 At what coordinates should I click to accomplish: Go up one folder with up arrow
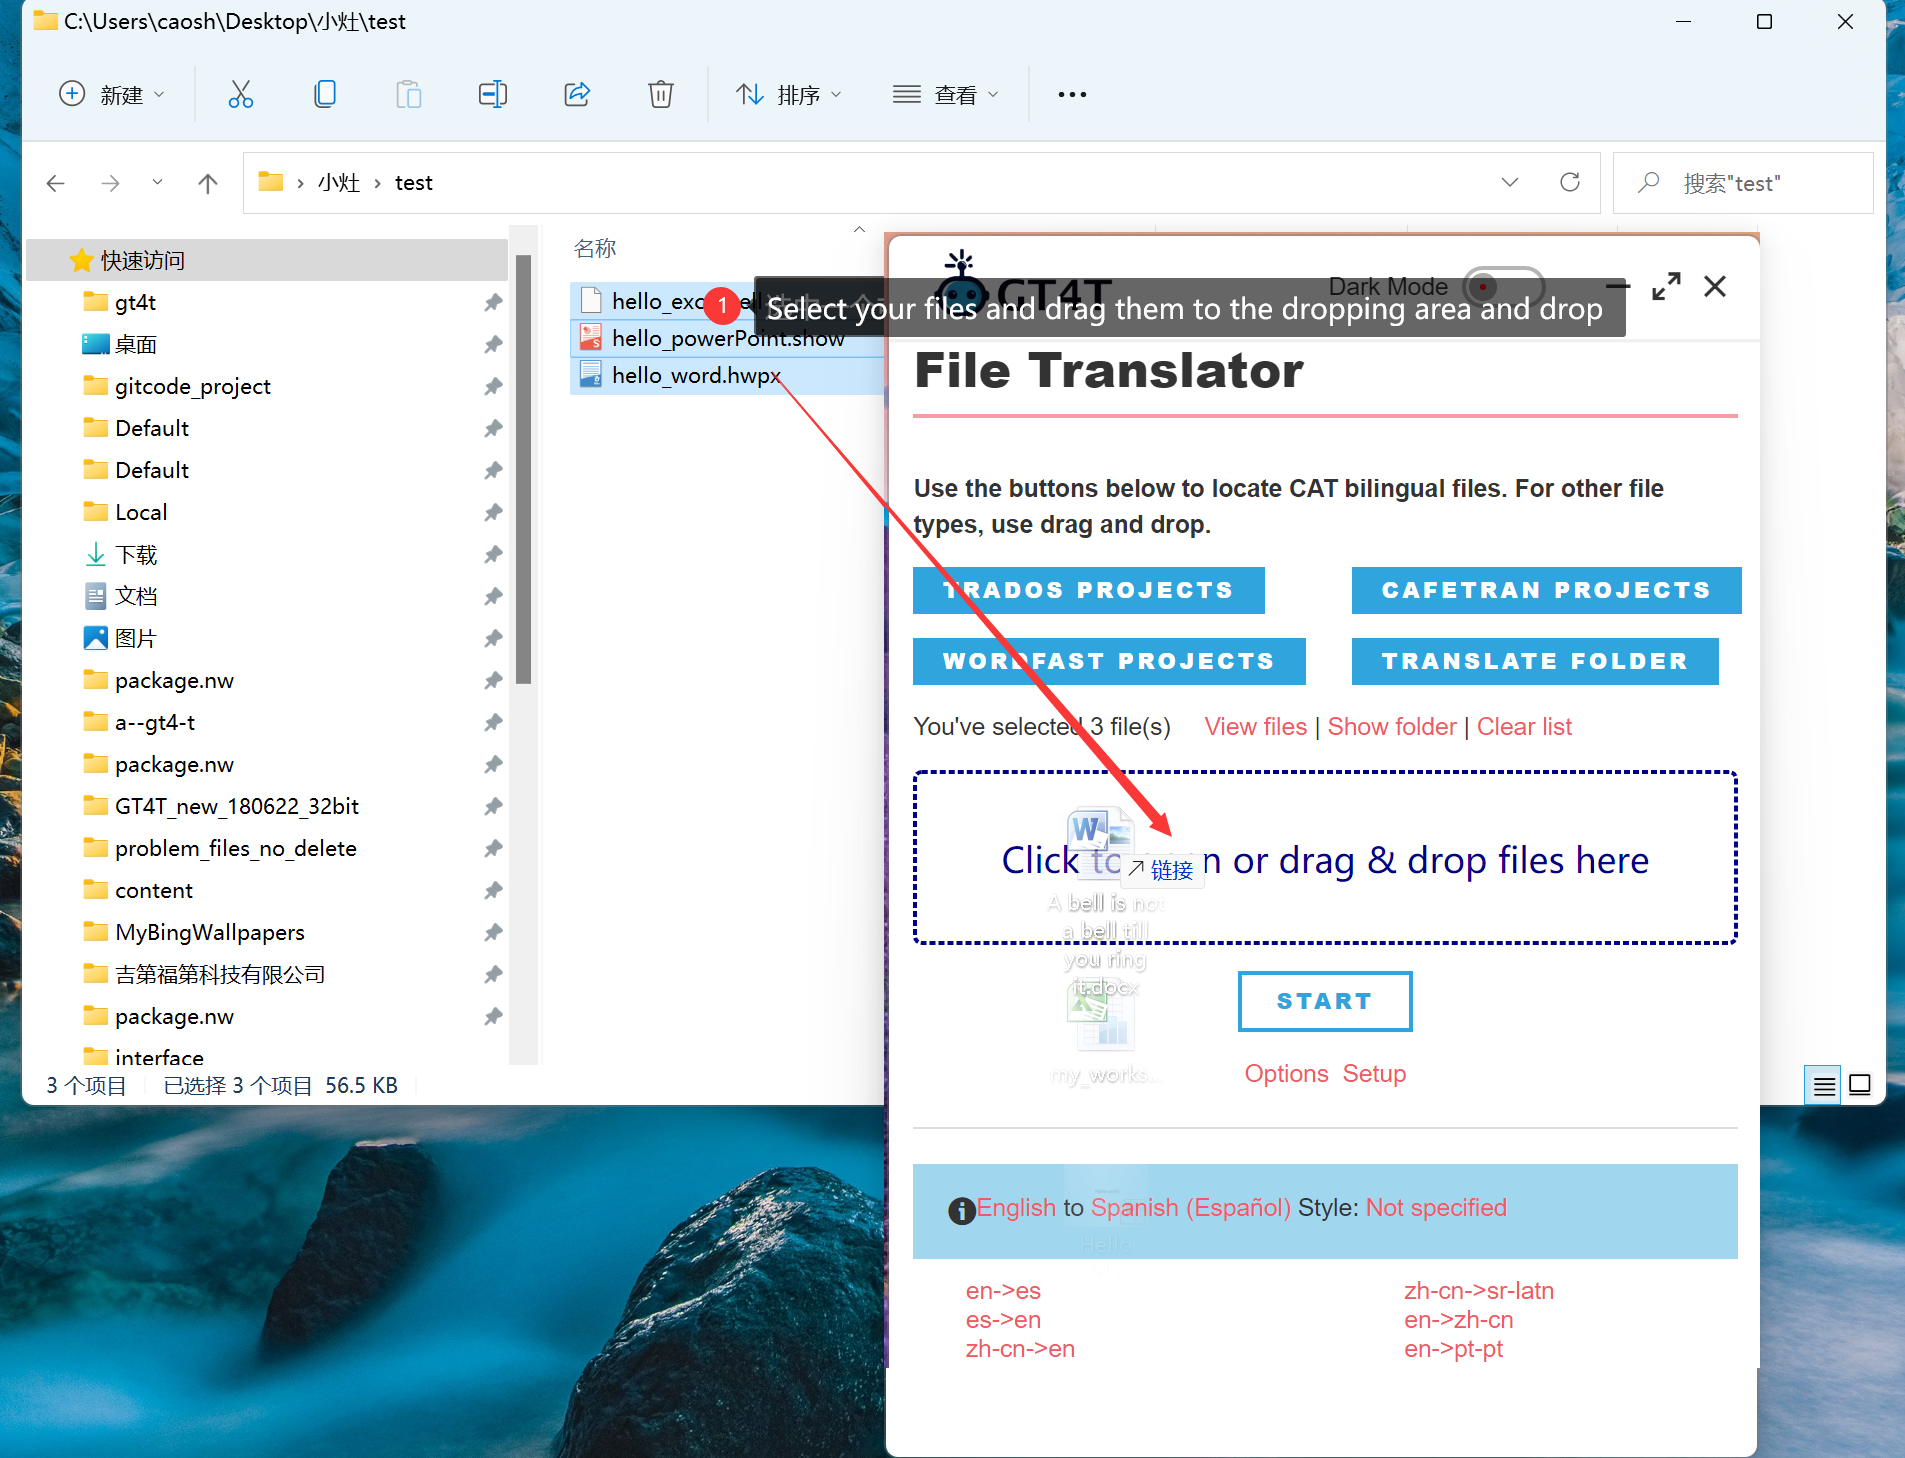pyautogui.click(x=207, y=183)
